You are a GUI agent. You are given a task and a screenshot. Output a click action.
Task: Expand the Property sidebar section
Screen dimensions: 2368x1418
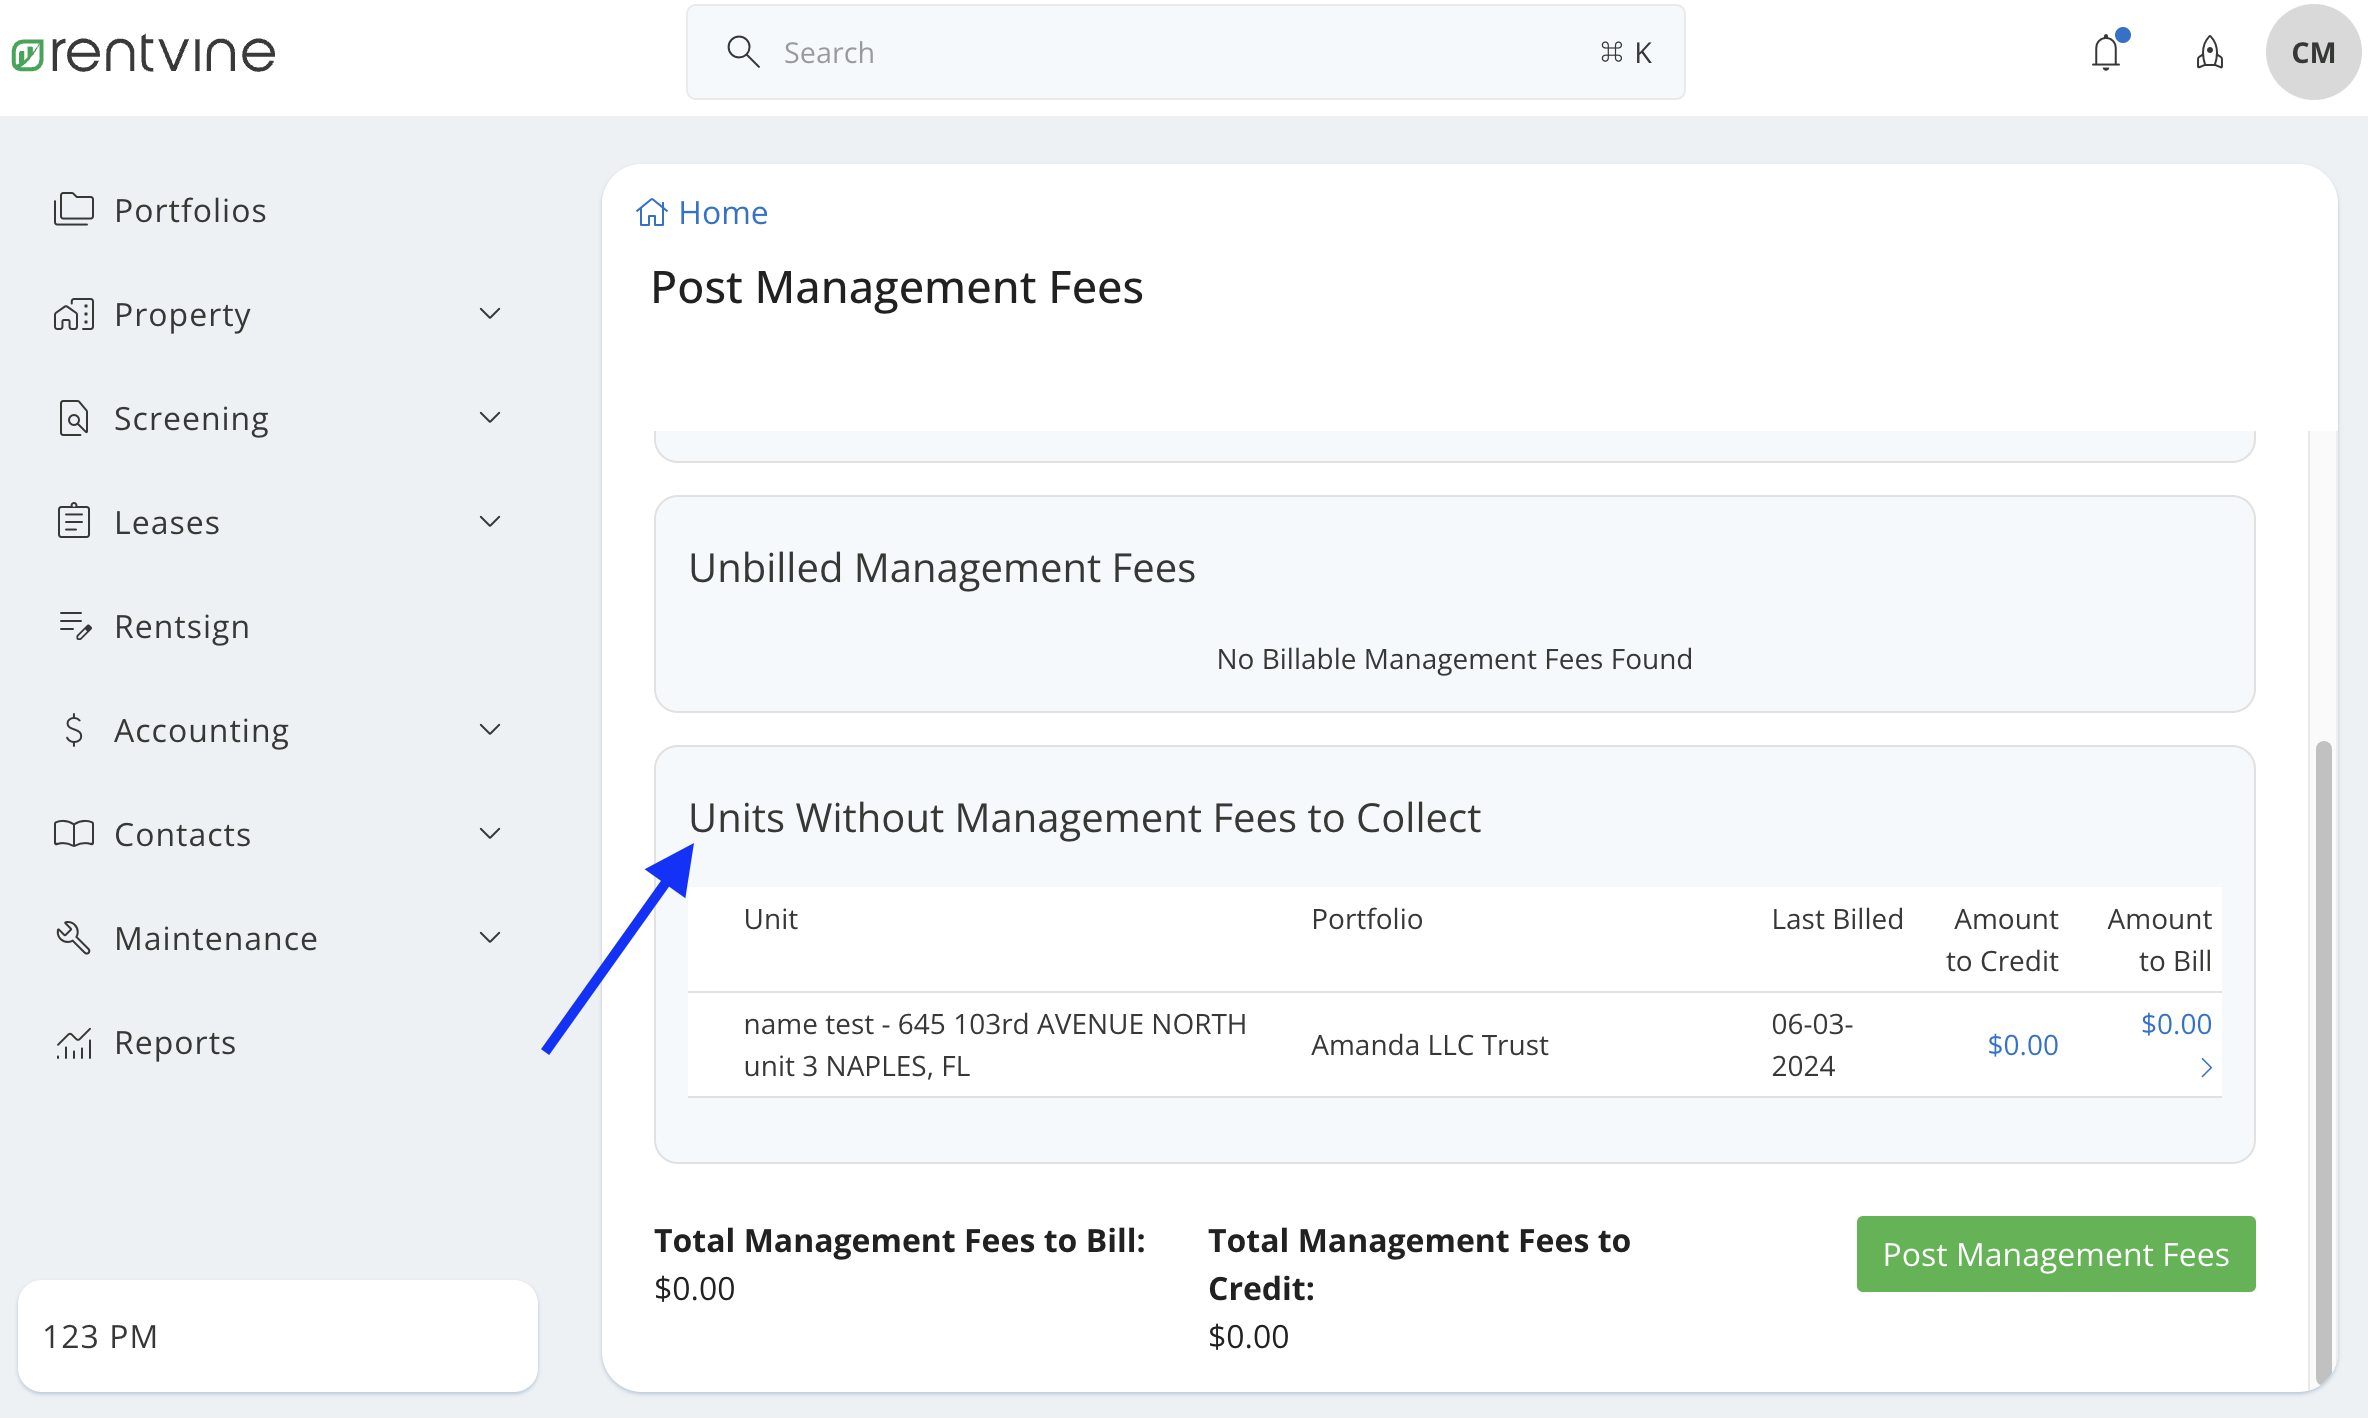489,313
